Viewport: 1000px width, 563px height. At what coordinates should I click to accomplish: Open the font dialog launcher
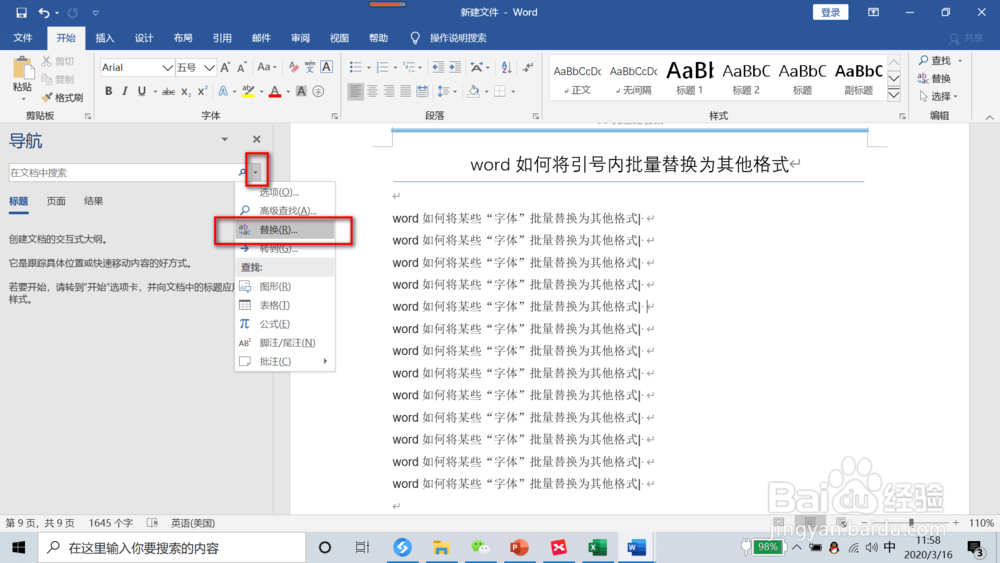click(335, 116)
